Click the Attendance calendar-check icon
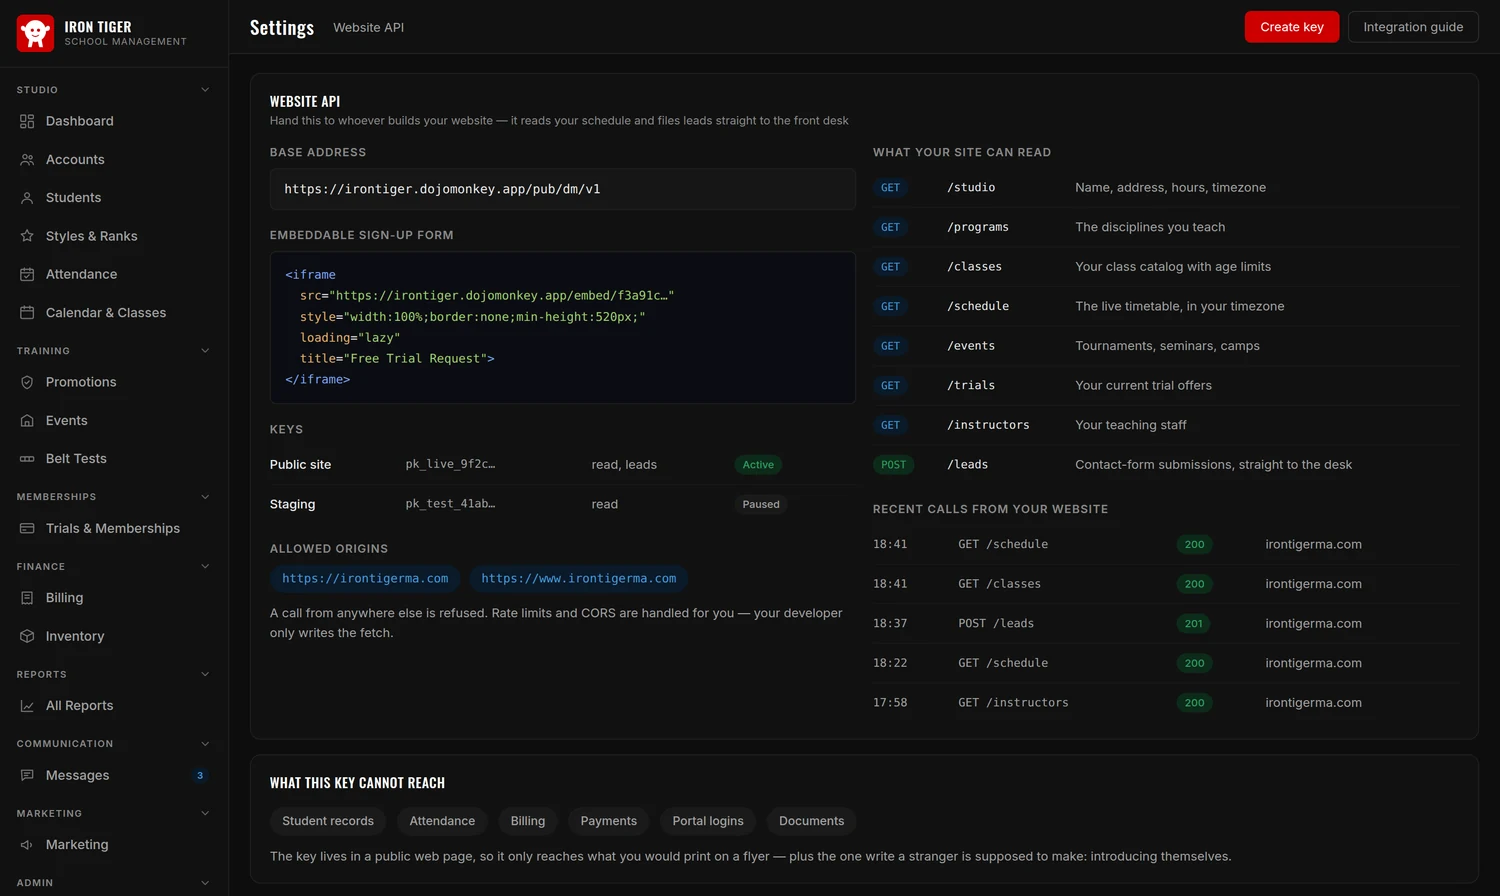This screenshot has height=896, width=1500. [27, 274]
